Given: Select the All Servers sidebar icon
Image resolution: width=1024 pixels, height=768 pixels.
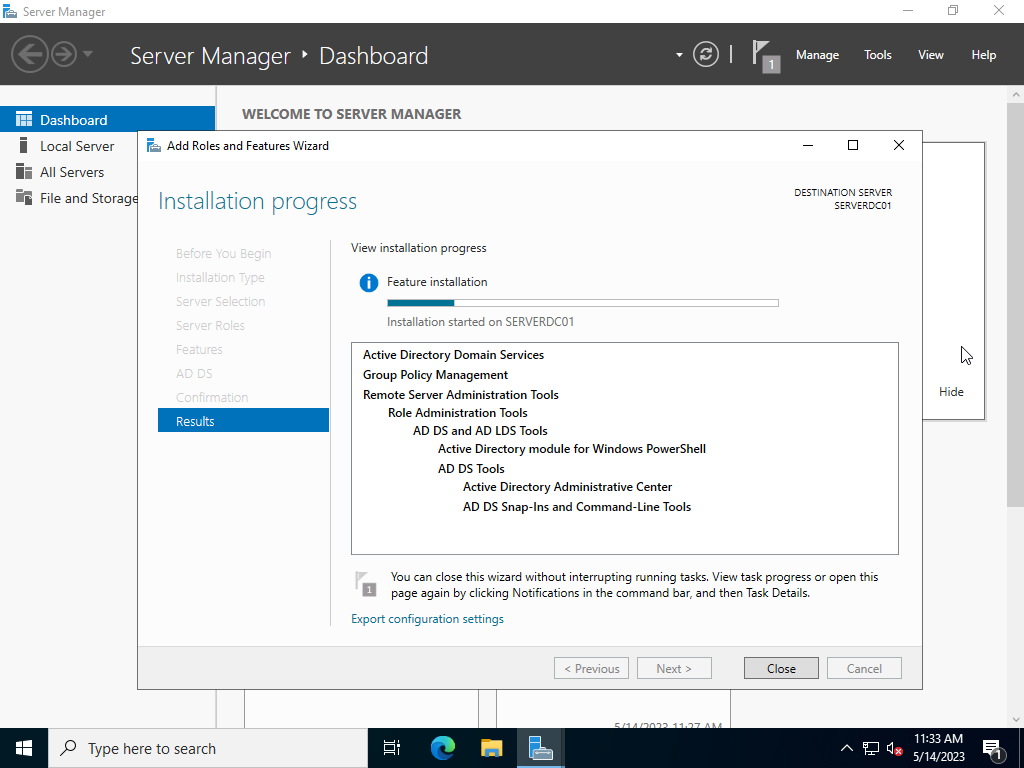Looking at the screenshot, I should pos(24,172).
